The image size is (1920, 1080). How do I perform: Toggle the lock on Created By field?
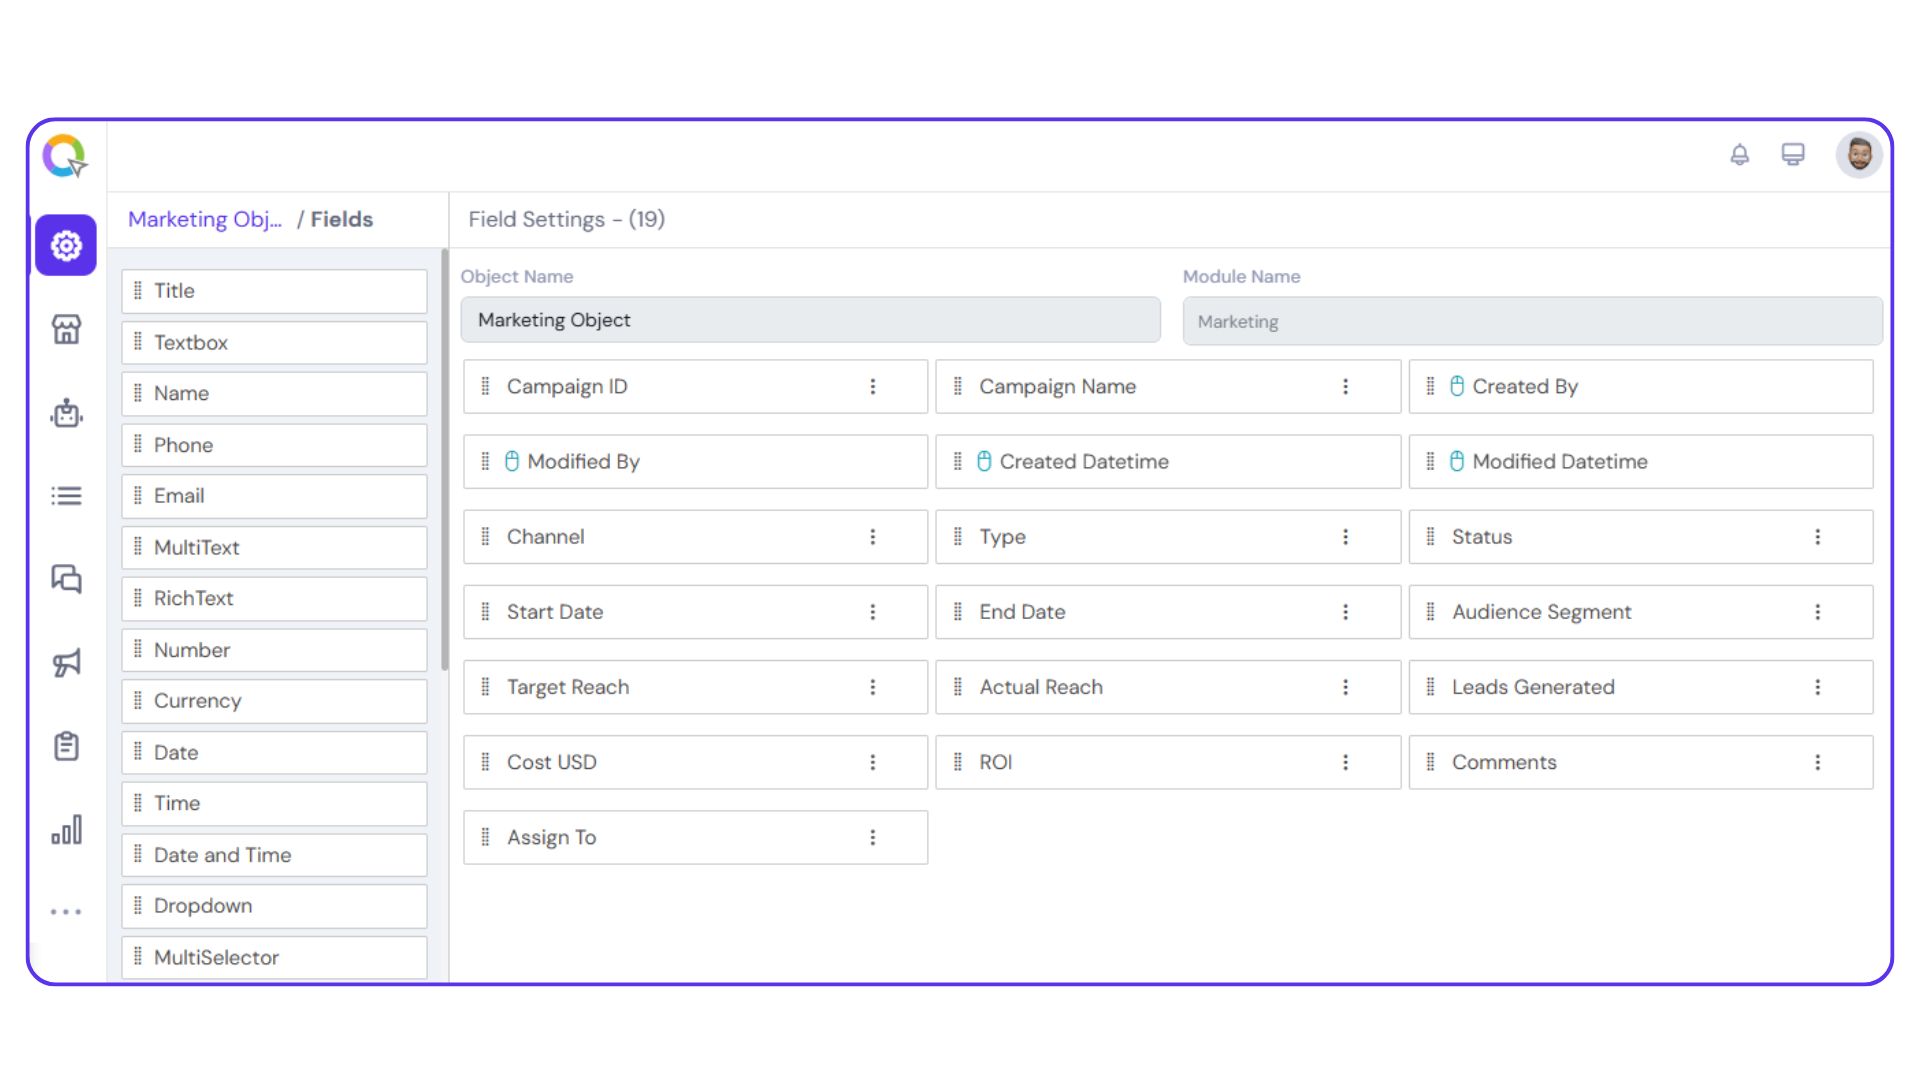(1455, 386)
